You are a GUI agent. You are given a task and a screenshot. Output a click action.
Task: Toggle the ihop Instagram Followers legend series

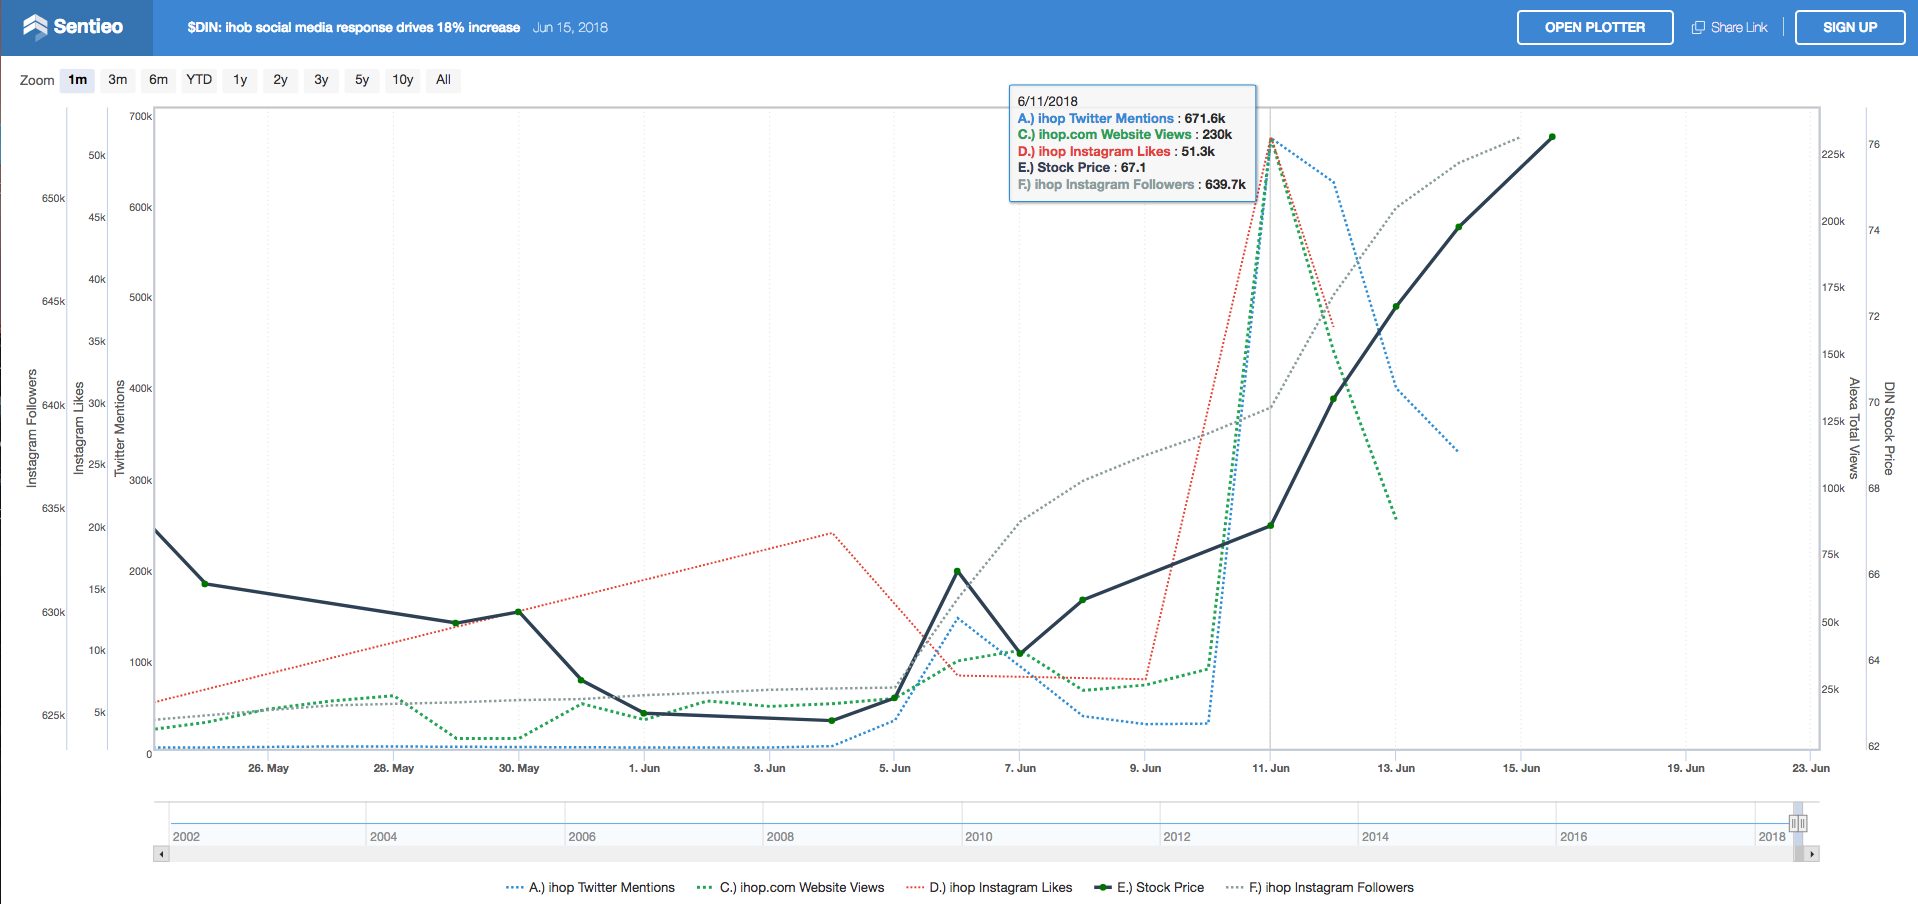pos(1319,888)
